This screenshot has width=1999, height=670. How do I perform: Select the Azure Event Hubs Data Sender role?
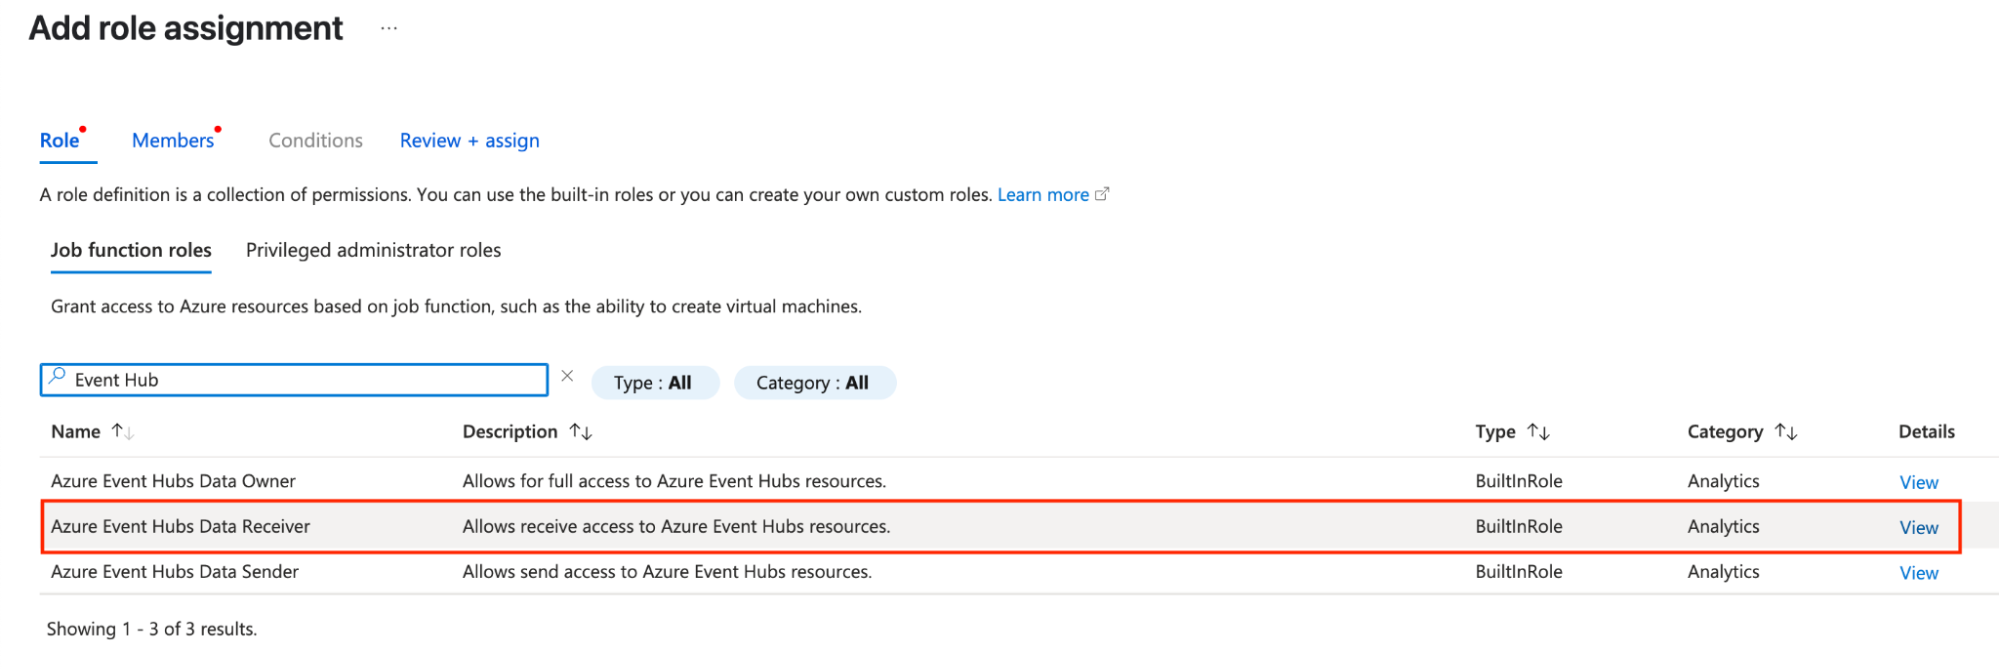(175, 572)
